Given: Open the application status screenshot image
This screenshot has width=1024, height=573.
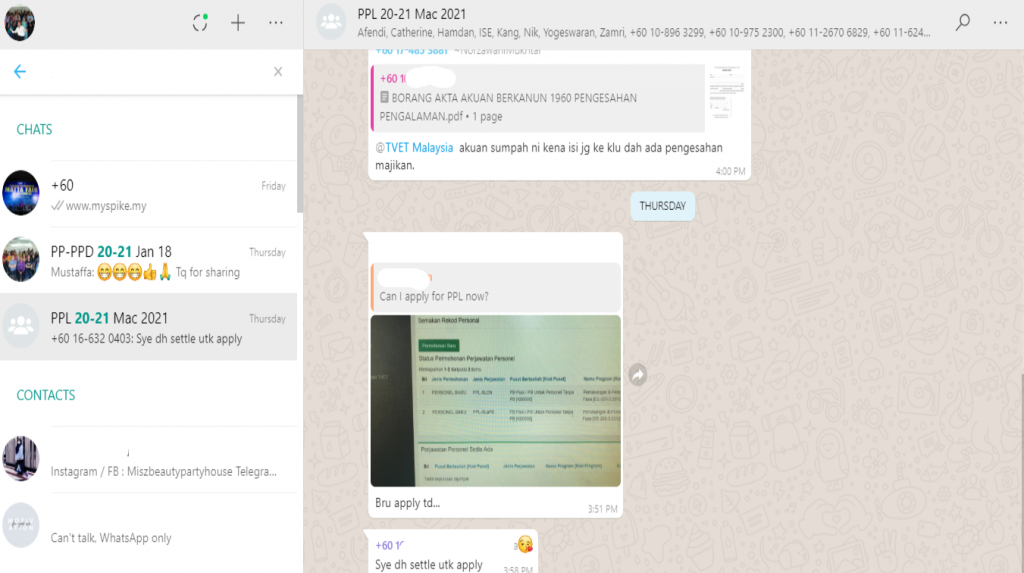Looking at the screenshot, I should [x=496, y=401].
